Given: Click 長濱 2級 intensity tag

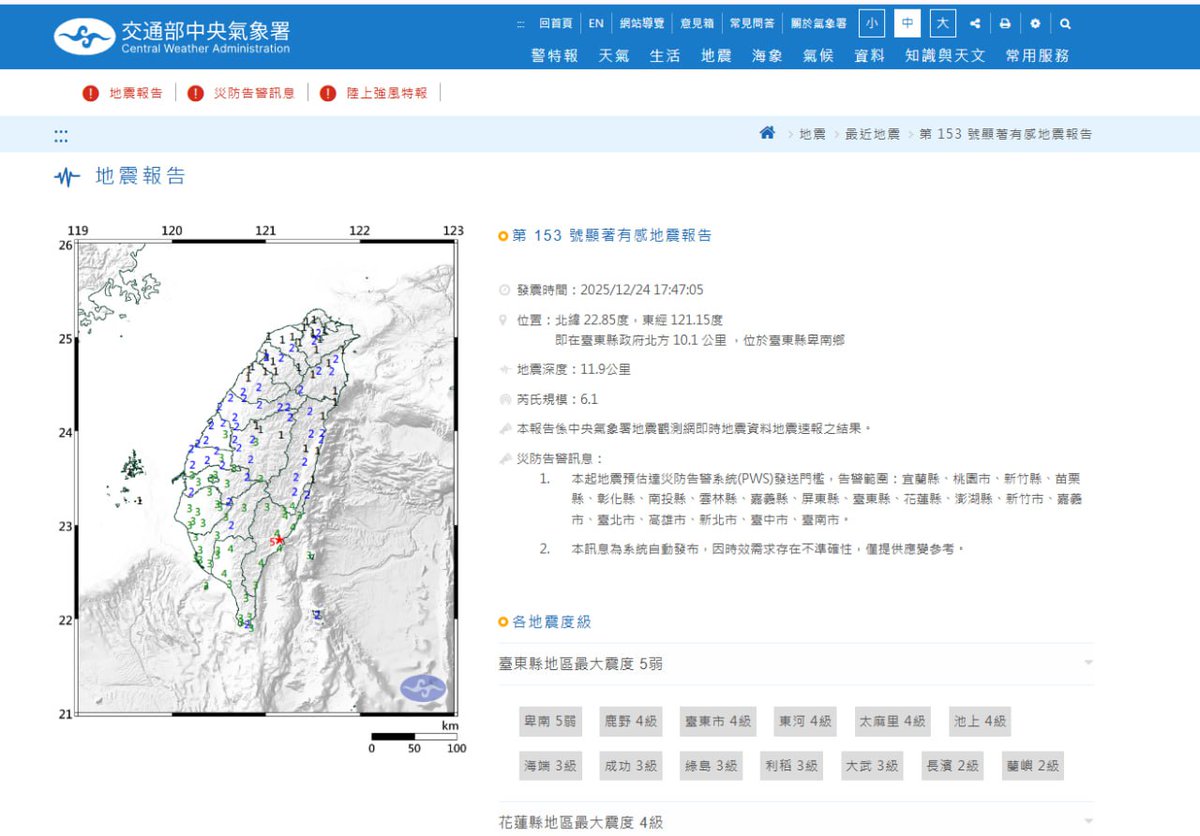Looking at the screenshot, I should tap(953, 766).
